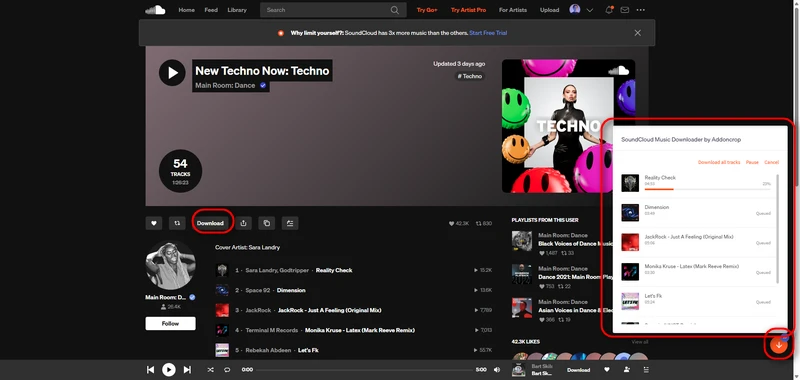Cancel downloads in the downloader popup

771,162
